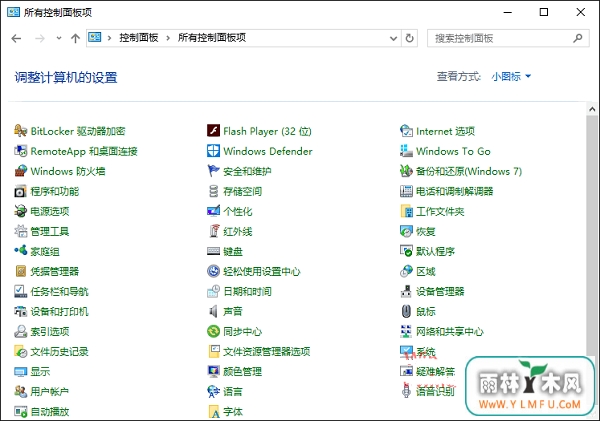Open the 区域 globe icon

click(x=406, y=271)
